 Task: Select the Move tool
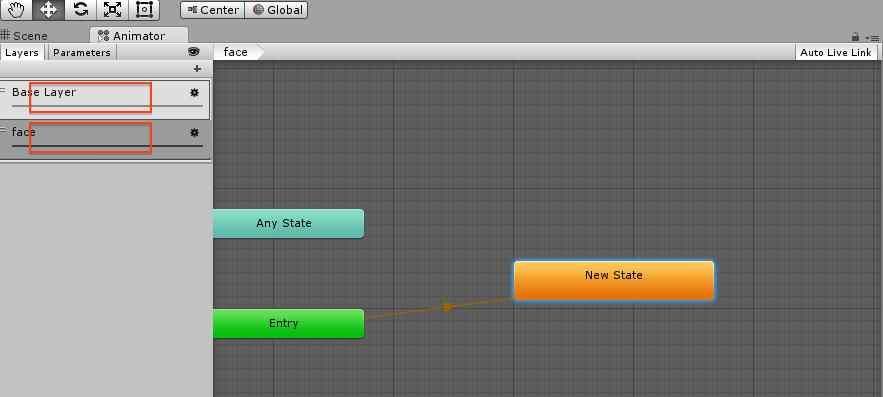[x=48, y=10]
